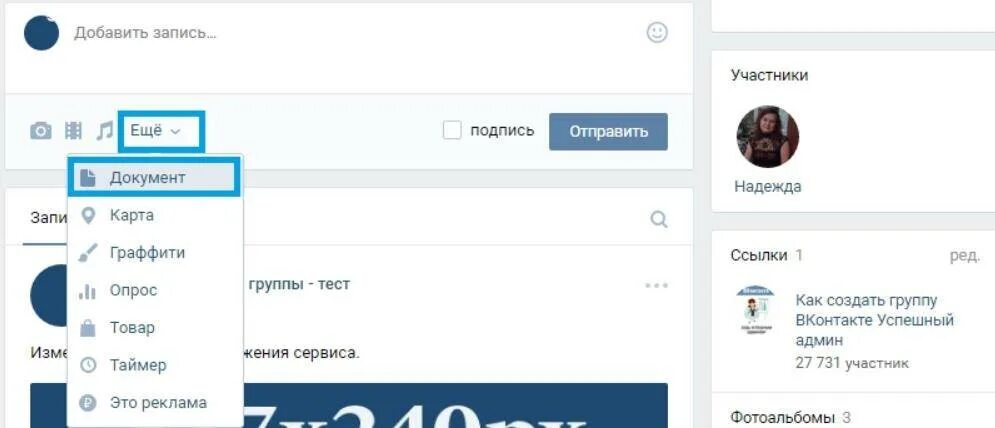Click the Отправить button
Screen dimensions: 995x428
point(608,131)
